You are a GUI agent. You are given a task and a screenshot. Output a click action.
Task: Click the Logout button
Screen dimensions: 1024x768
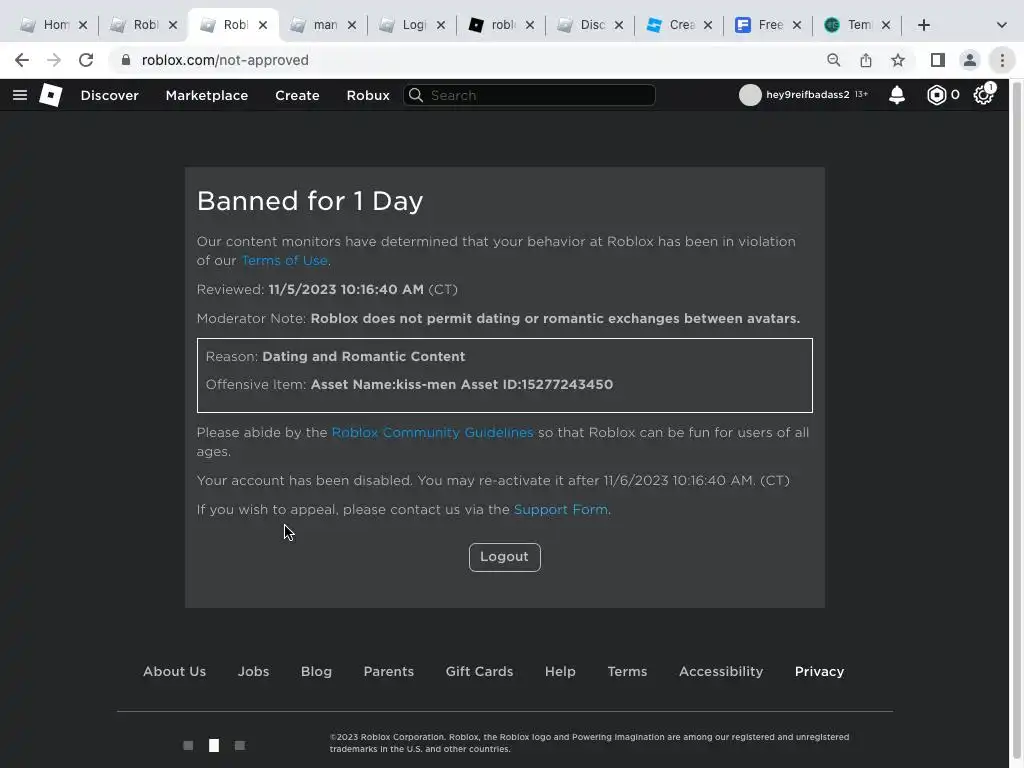coord(505,557)
